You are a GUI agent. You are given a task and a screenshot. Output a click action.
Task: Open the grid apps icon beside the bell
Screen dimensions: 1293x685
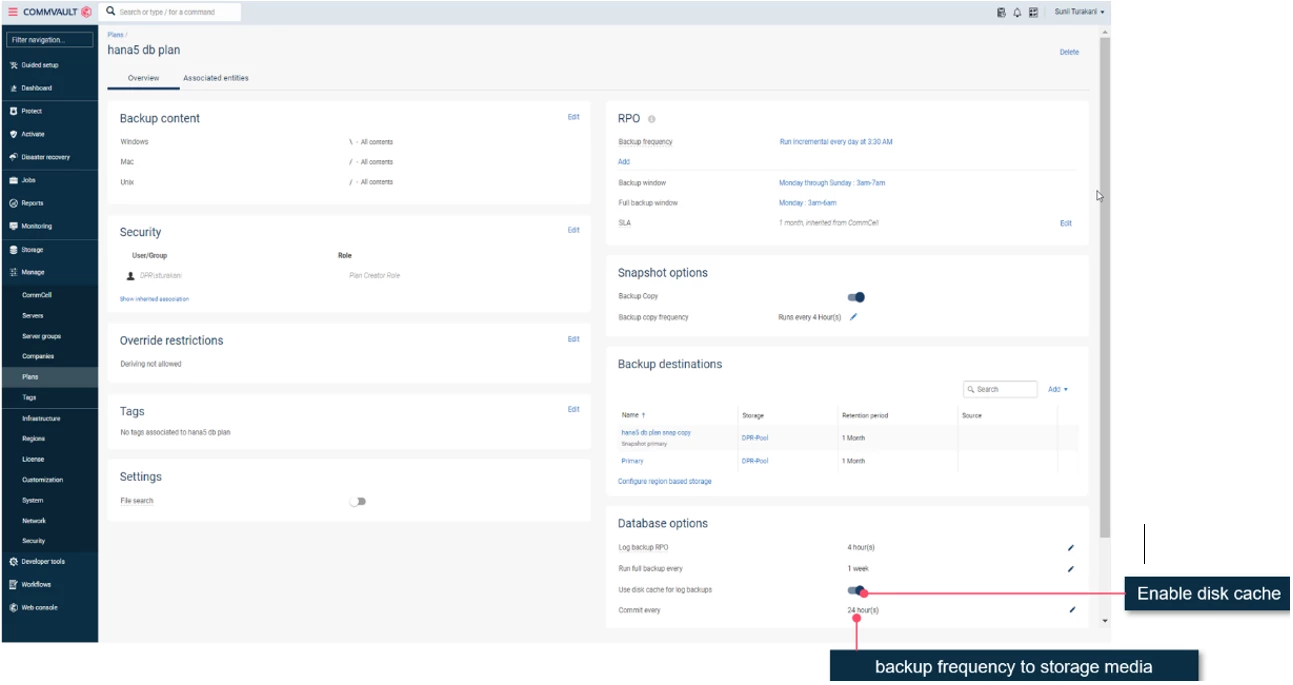(x=1033, y=12)
